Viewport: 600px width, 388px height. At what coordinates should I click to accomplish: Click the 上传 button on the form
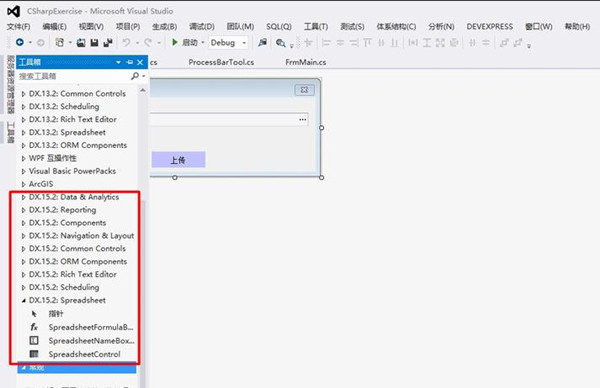(178, 160)
